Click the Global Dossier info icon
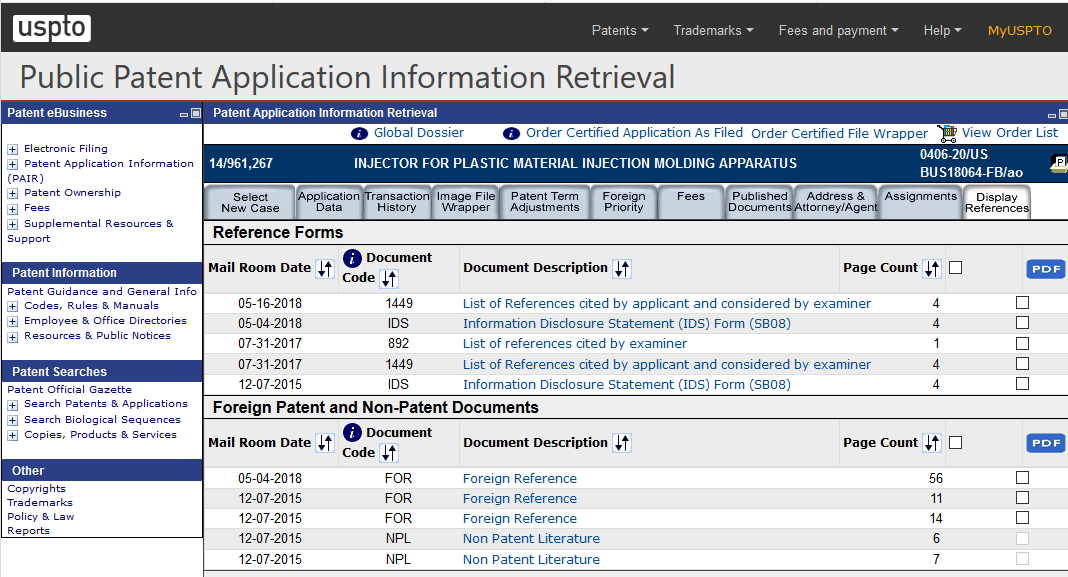 point(359,132)
